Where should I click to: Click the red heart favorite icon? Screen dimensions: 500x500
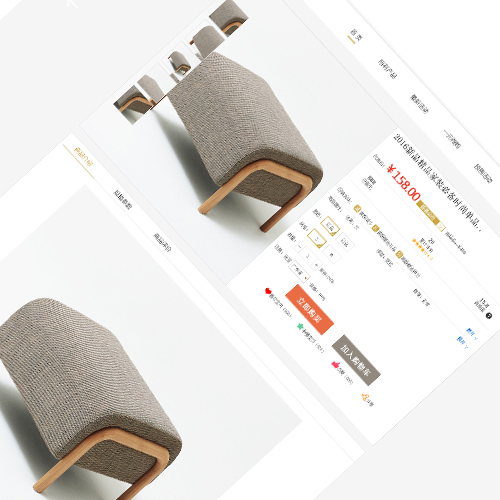pyautogui.click(x=268, y=291)
